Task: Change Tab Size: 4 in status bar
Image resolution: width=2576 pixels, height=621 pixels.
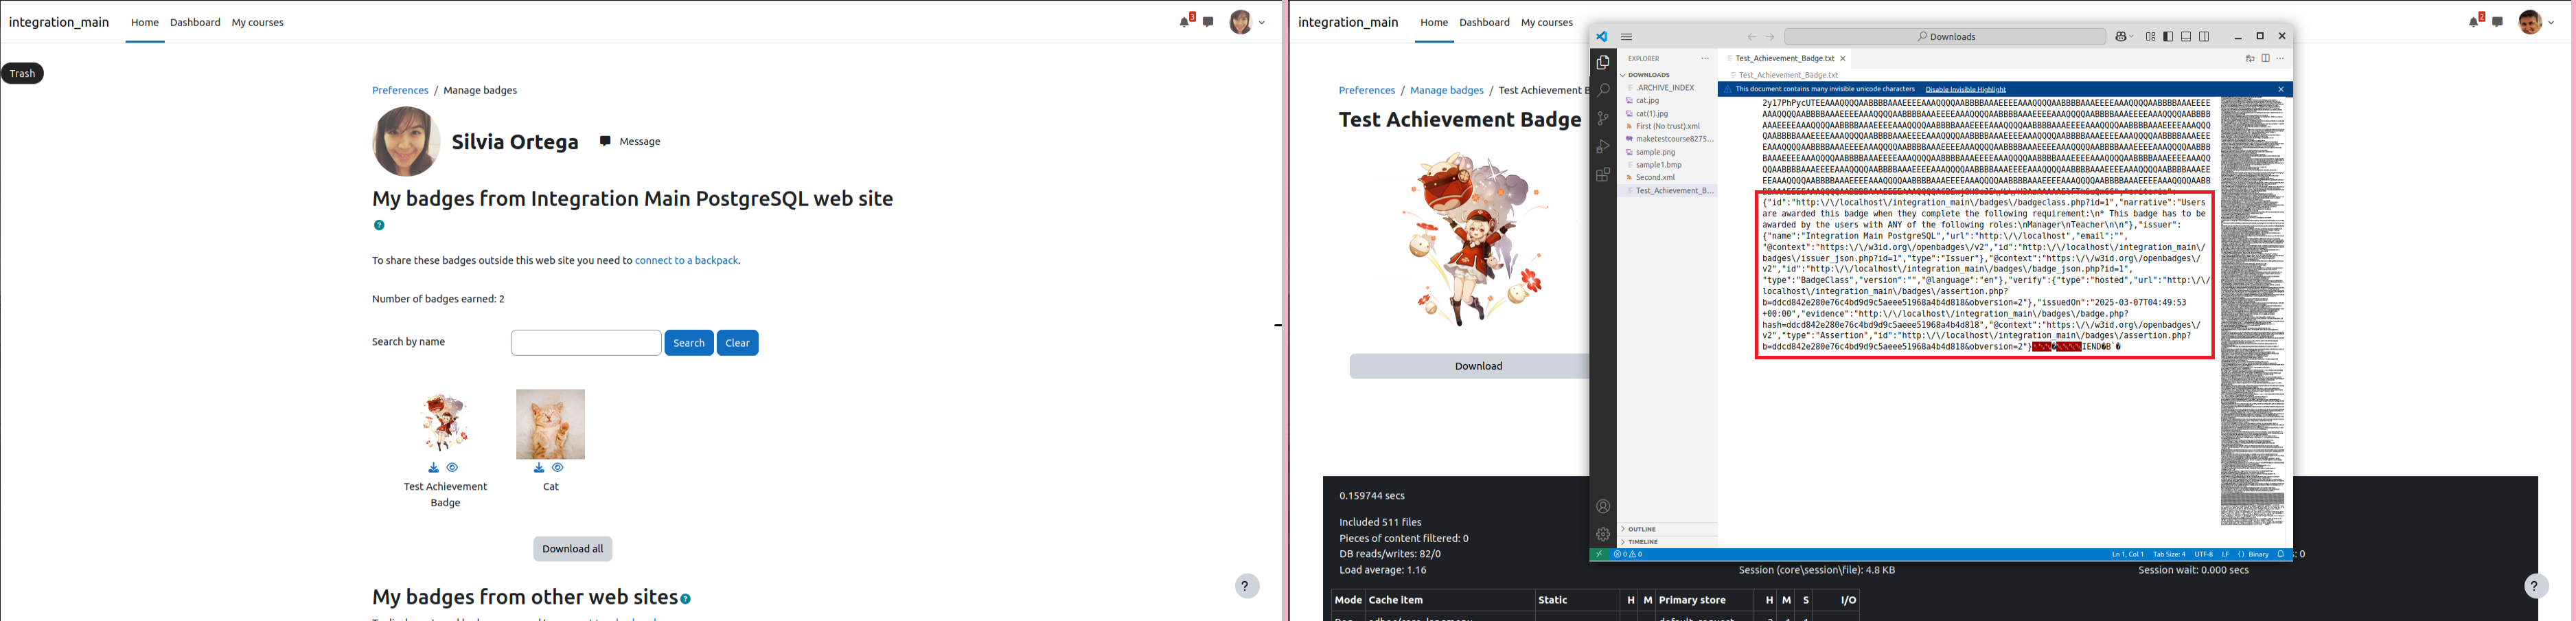Action: pyautogui.click(x=2169, y=554)
